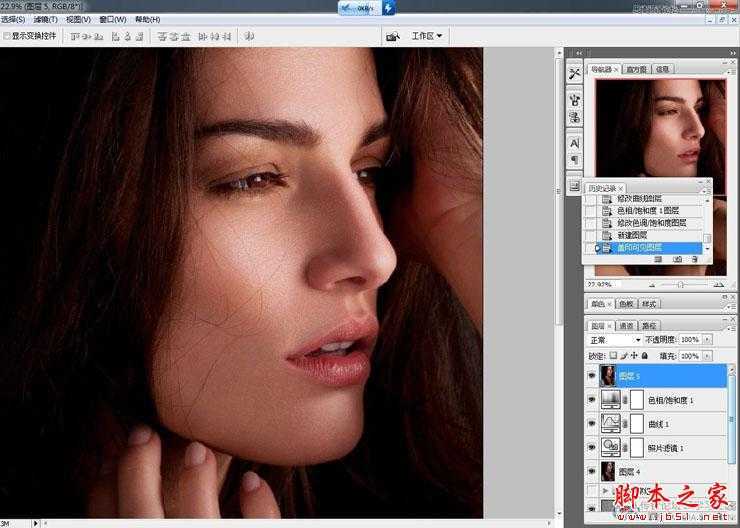Open the 窗口(W) menu
This screenshot has height=528, width=740.
113,19
